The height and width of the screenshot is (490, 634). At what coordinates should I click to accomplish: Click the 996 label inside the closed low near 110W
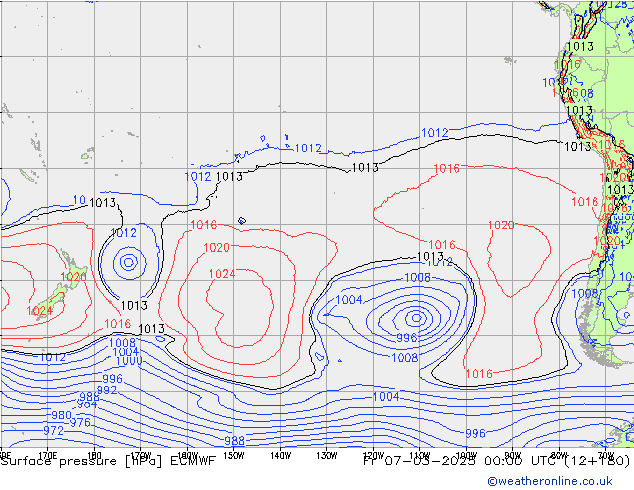406,338
